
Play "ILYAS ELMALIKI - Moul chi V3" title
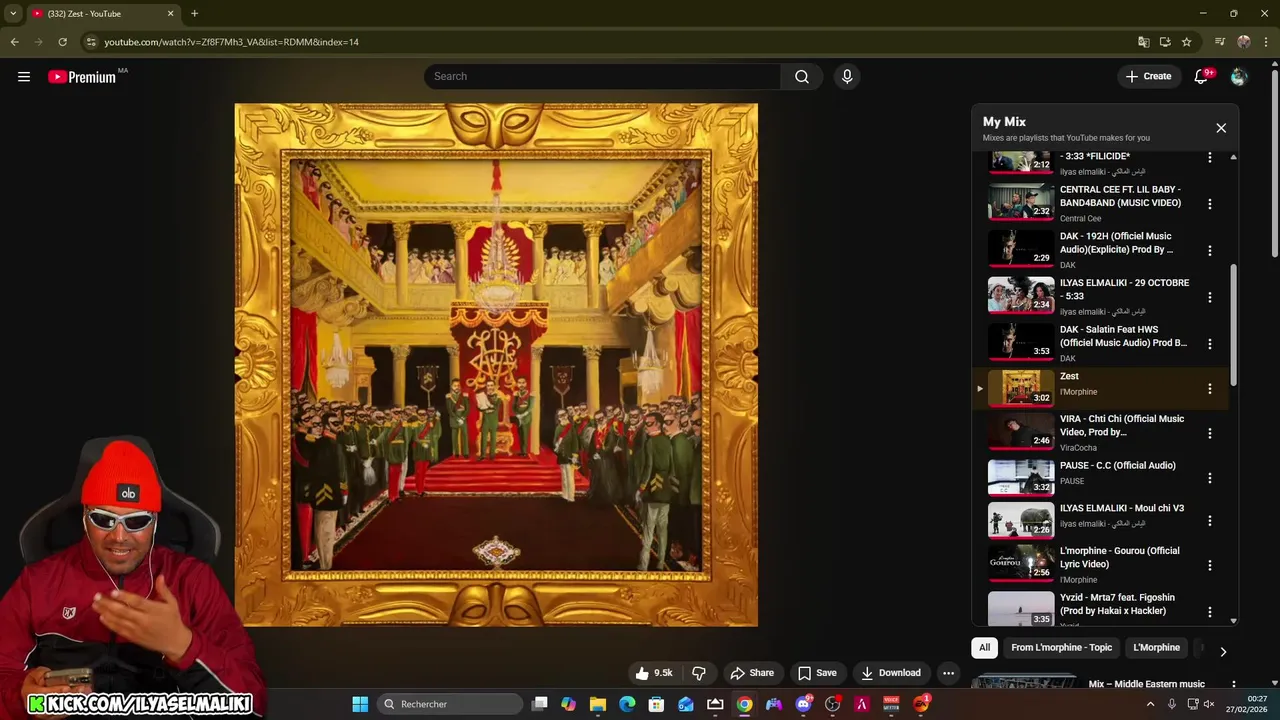coord(1122,508)
